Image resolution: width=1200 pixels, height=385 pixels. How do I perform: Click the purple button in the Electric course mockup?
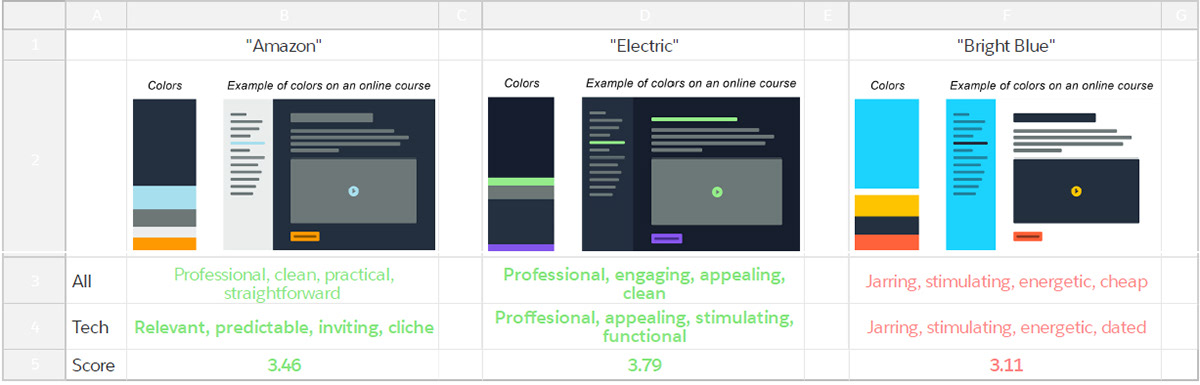667,239
